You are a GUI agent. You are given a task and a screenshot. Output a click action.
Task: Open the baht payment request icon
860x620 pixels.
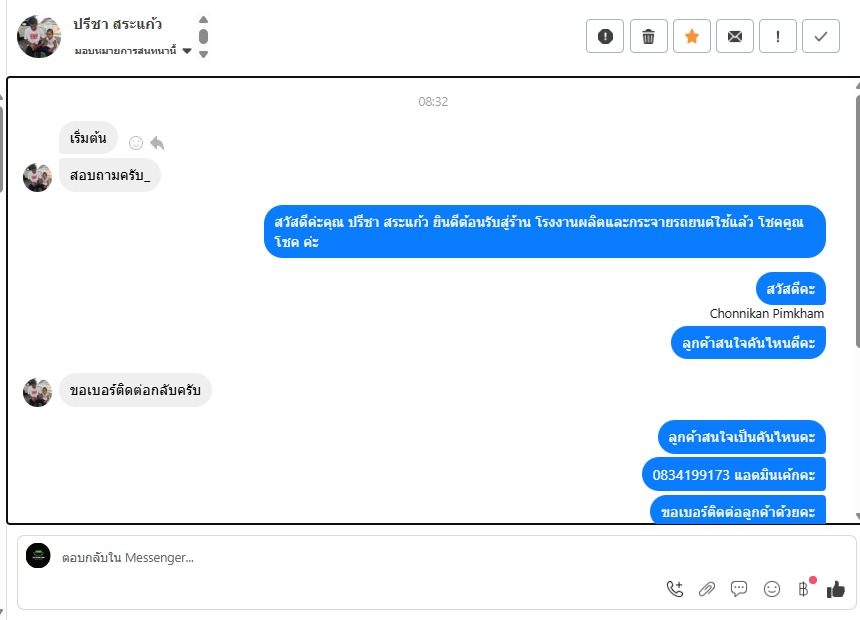[x=804, y=589]
